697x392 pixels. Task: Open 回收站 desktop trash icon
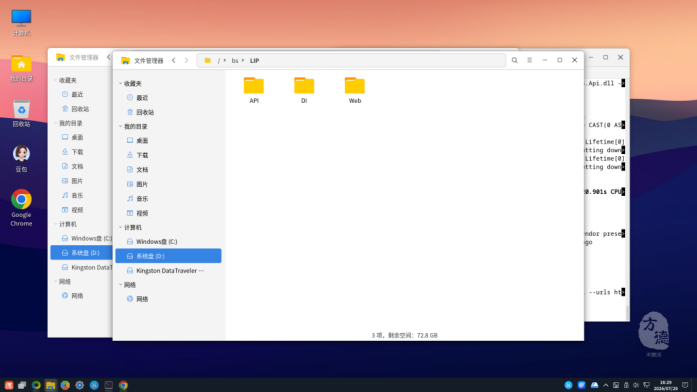21,114
